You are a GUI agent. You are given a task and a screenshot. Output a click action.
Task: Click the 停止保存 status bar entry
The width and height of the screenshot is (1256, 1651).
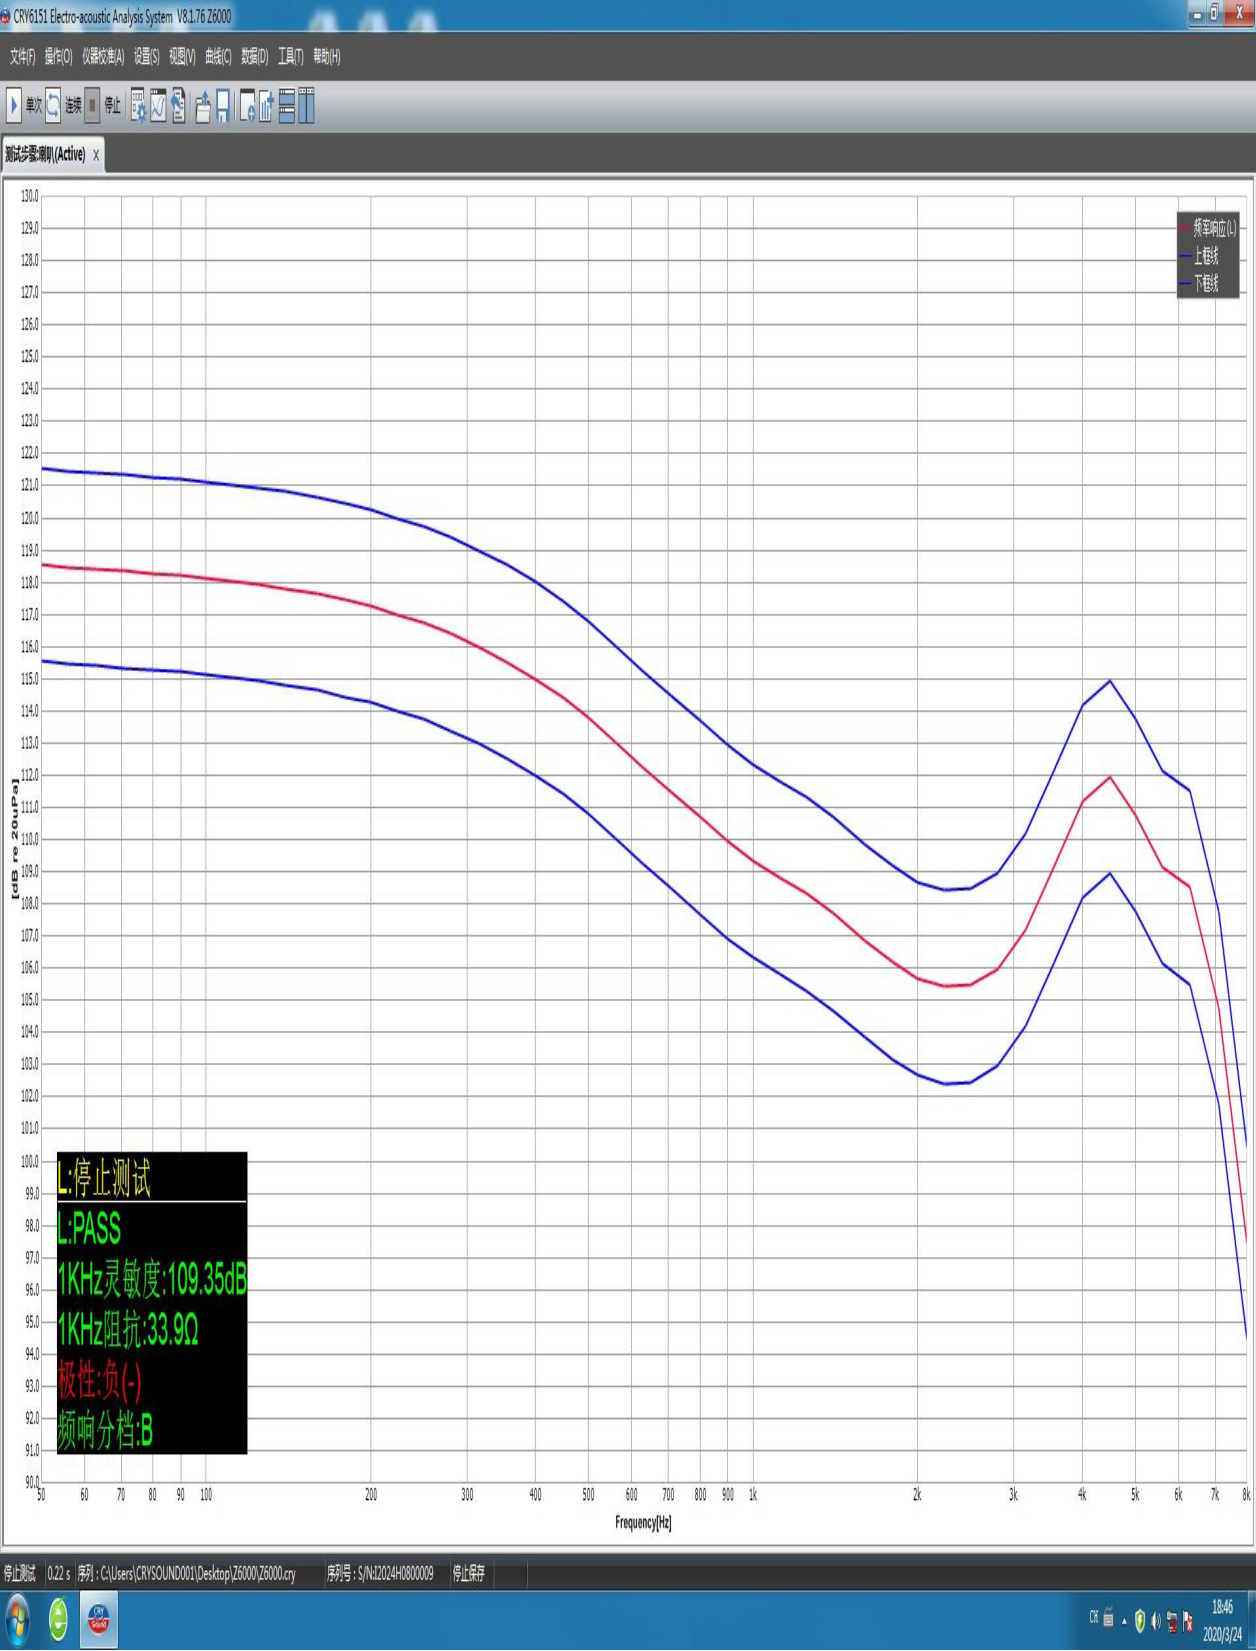(469, 1574)
